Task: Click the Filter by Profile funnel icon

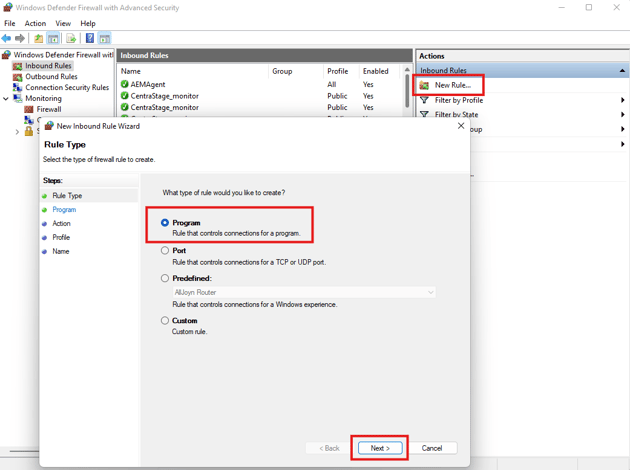Action: [x=425, y=100]
